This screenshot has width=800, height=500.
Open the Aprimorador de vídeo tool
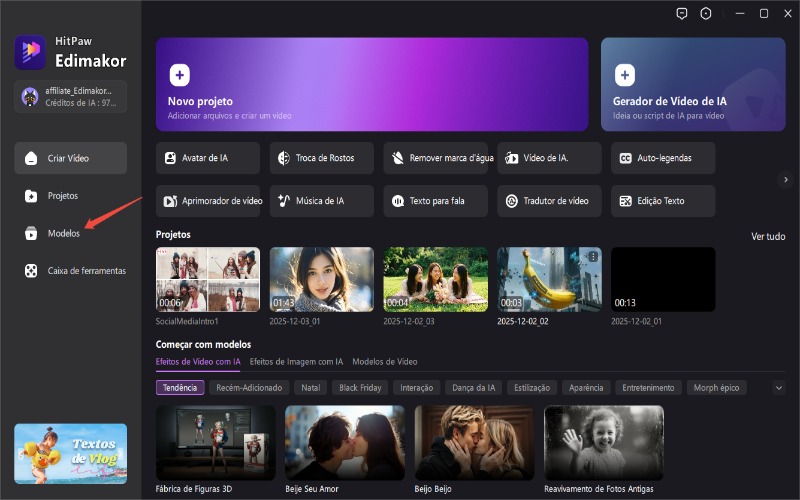click(x=208, y=201)
